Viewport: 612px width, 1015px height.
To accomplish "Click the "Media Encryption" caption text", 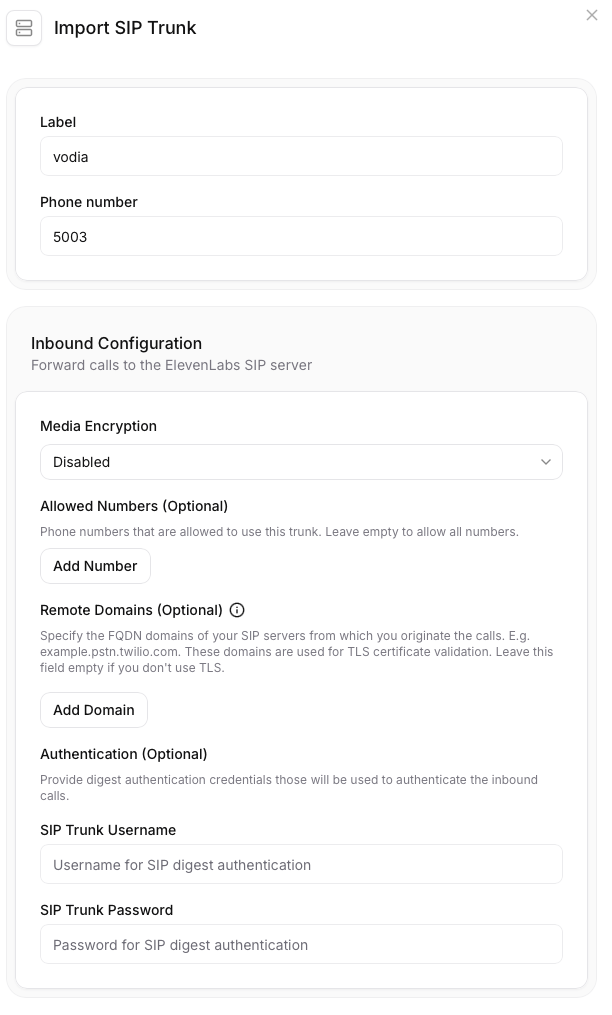I will (98, 426).
